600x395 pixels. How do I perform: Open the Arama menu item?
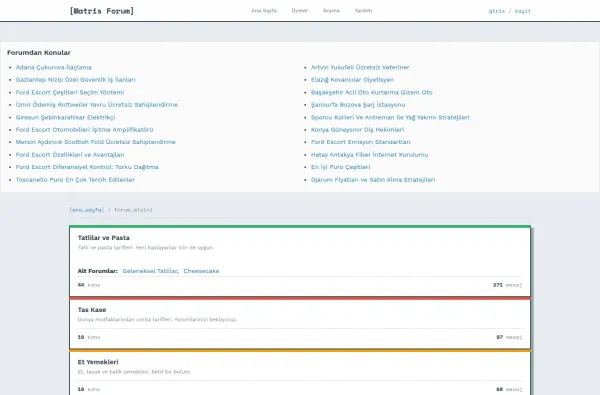[331, 11]
